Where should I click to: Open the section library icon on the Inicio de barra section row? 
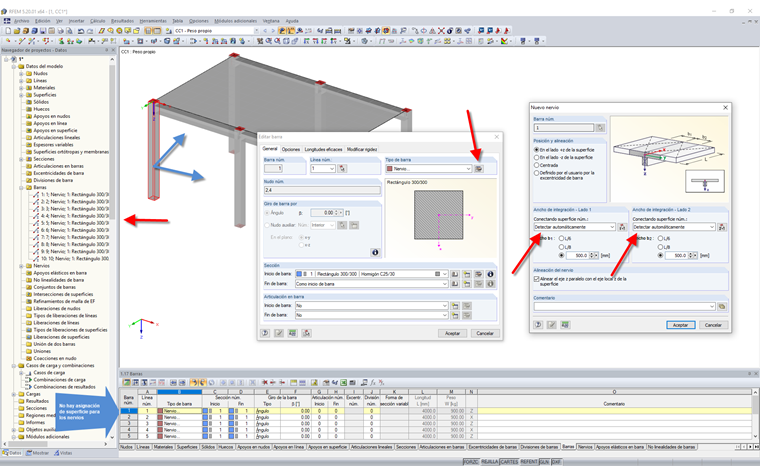tap(455, 274)
